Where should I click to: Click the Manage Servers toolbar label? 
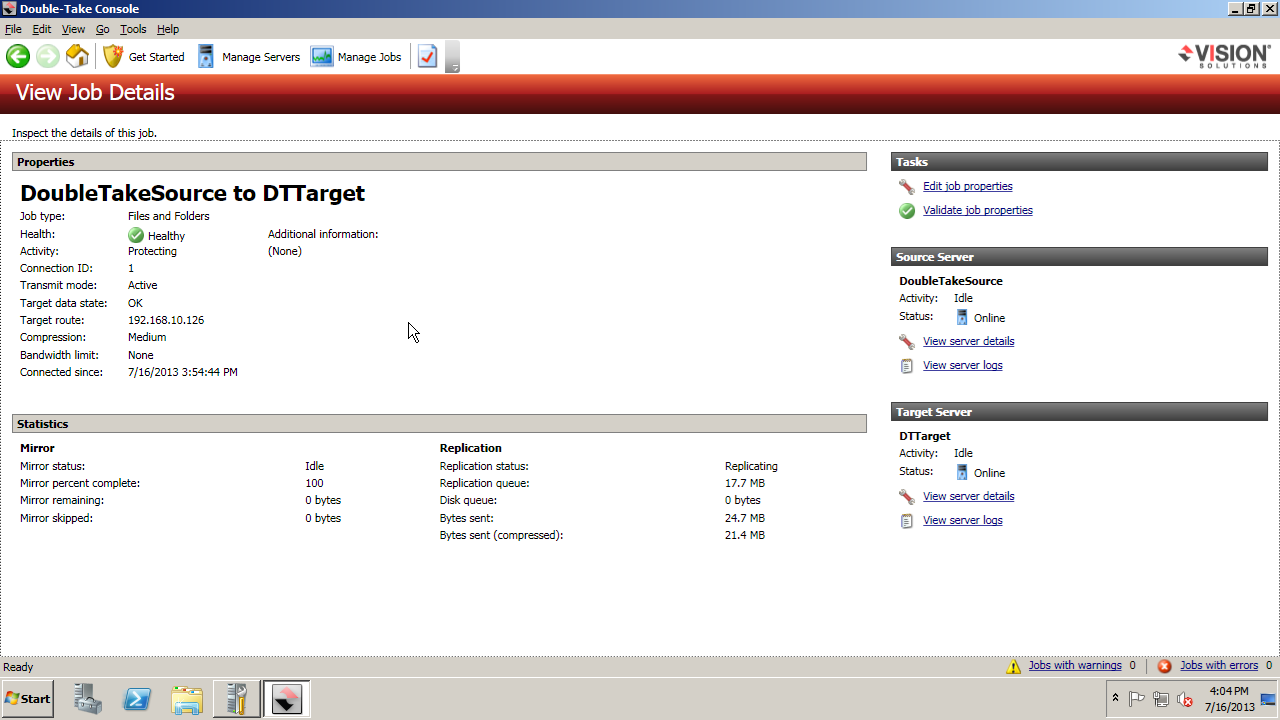pos(261,57)
